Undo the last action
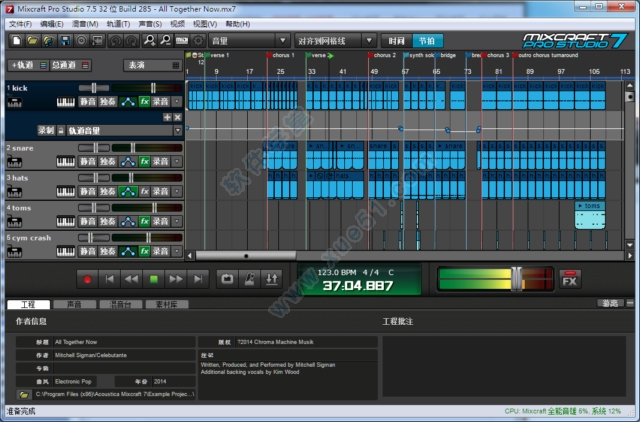This screenshot has width=640, height=422. click(x=116, y=40)
